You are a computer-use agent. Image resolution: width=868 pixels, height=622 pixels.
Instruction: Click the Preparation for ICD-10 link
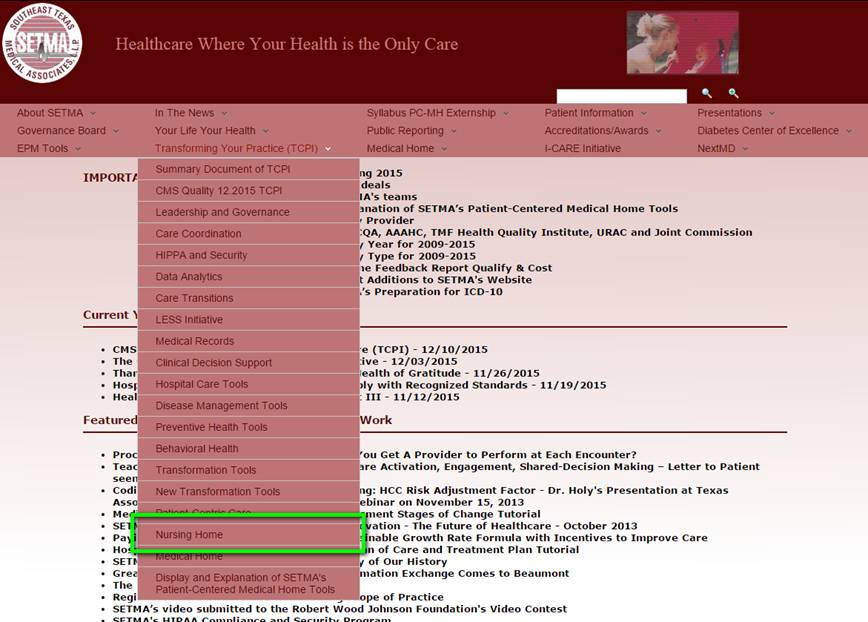pyautogui.click(x=431, y=292)
